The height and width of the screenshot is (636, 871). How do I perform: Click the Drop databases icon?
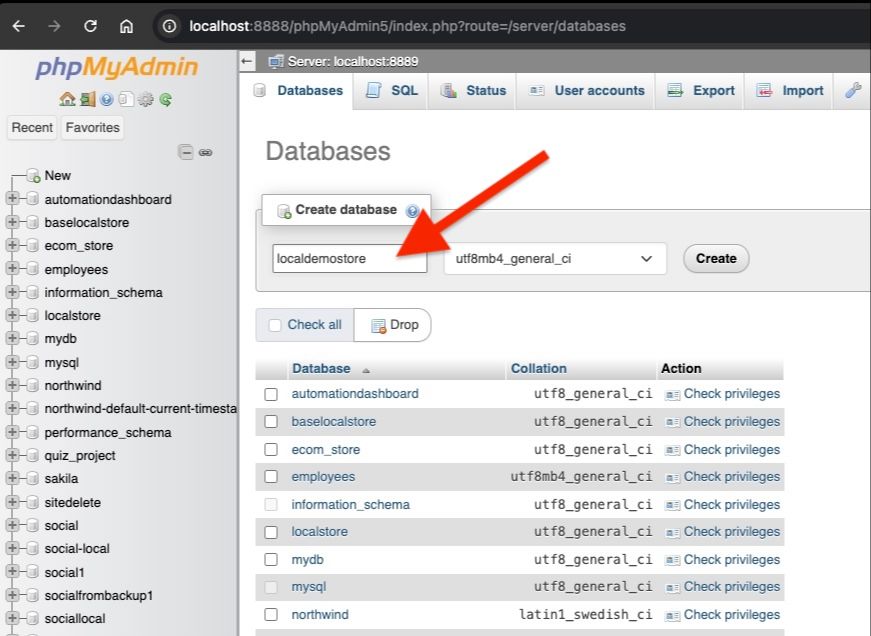[x=378, y=325]
